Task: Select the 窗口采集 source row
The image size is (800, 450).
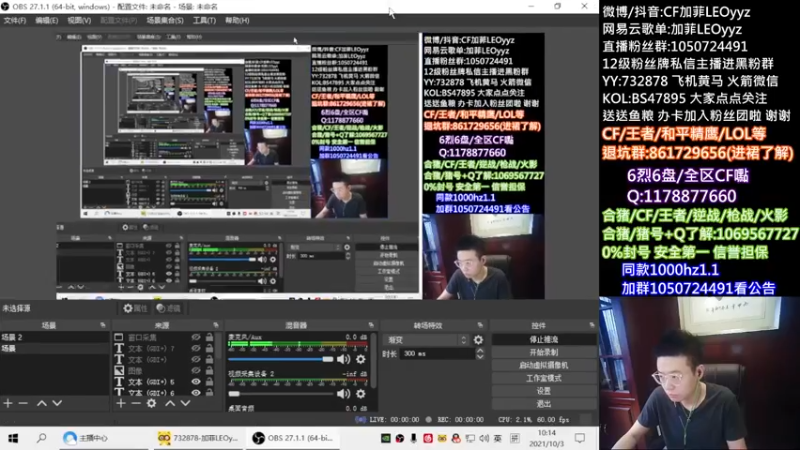Action: (163, 337)
